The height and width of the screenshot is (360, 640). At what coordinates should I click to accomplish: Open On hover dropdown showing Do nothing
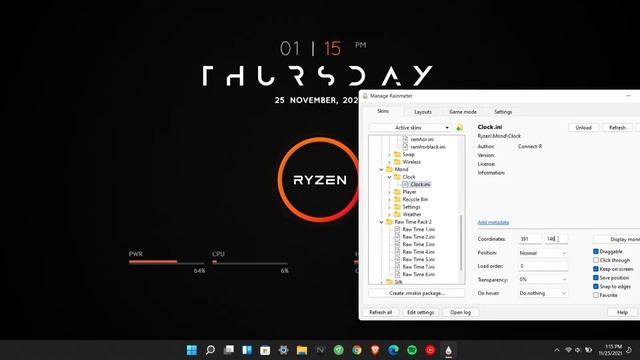(542, 293)
